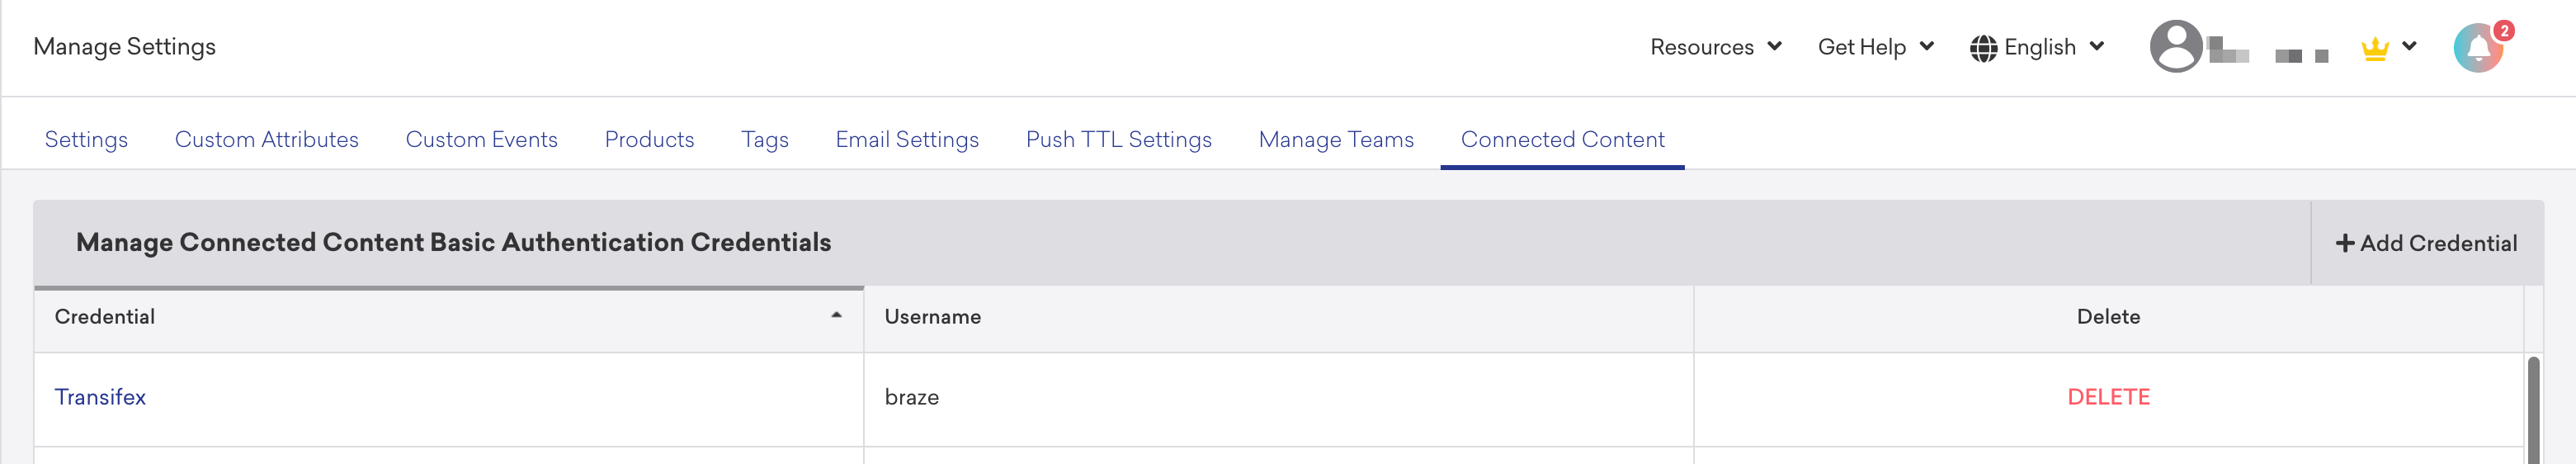2576x464 pixels.
Task: Open the Get Help menu
Action: 1875,47
